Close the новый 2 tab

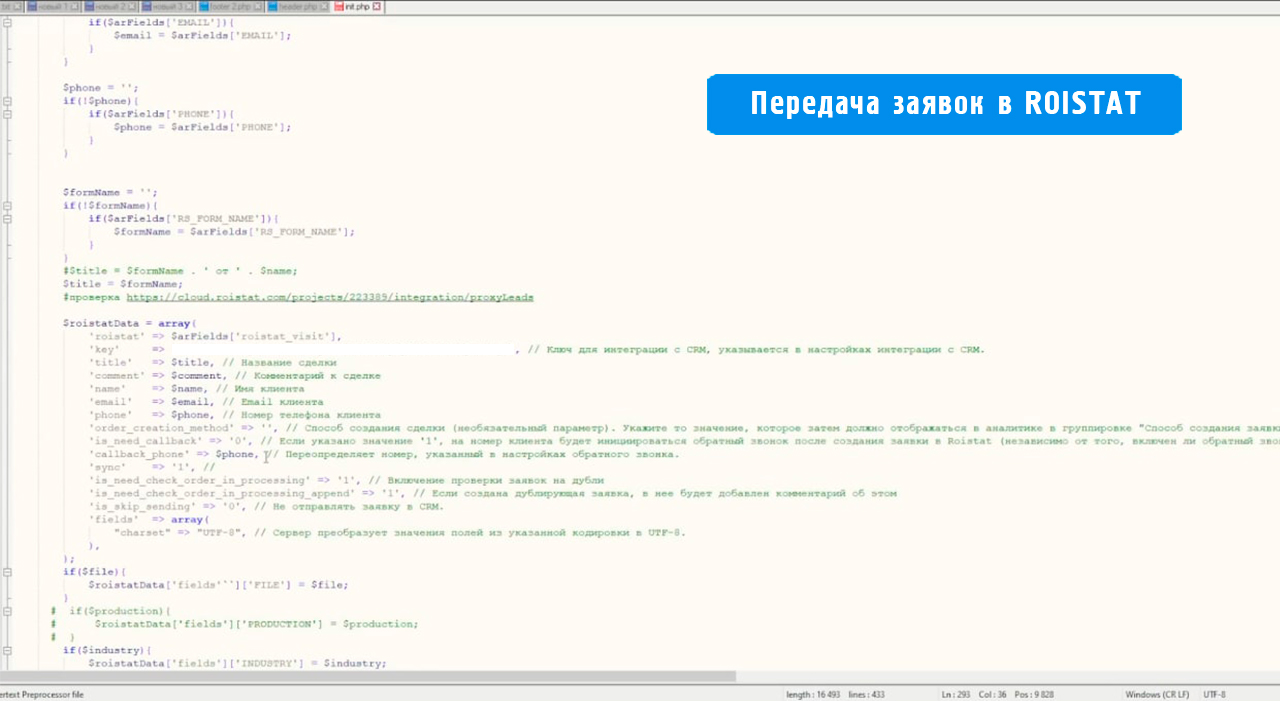pos(132,6)
